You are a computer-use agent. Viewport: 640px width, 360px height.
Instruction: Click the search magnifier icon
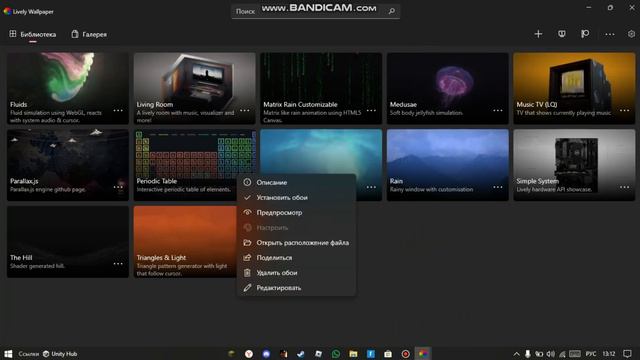392,11
